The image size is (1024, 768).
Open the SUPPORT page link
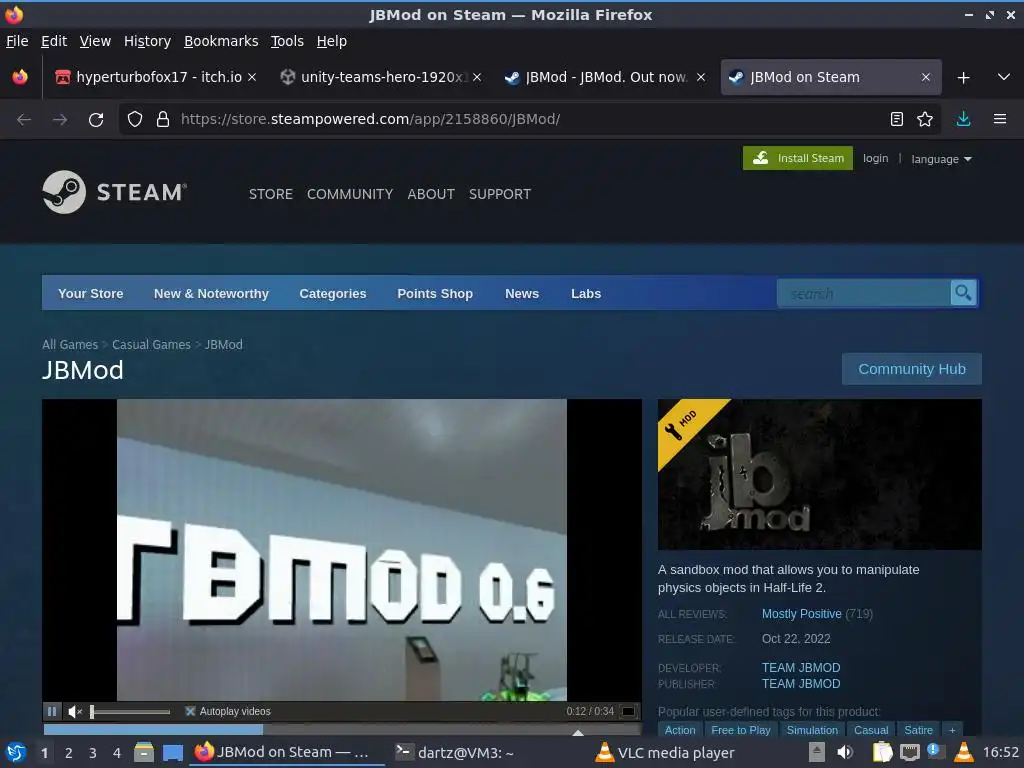tap(500, 194)
